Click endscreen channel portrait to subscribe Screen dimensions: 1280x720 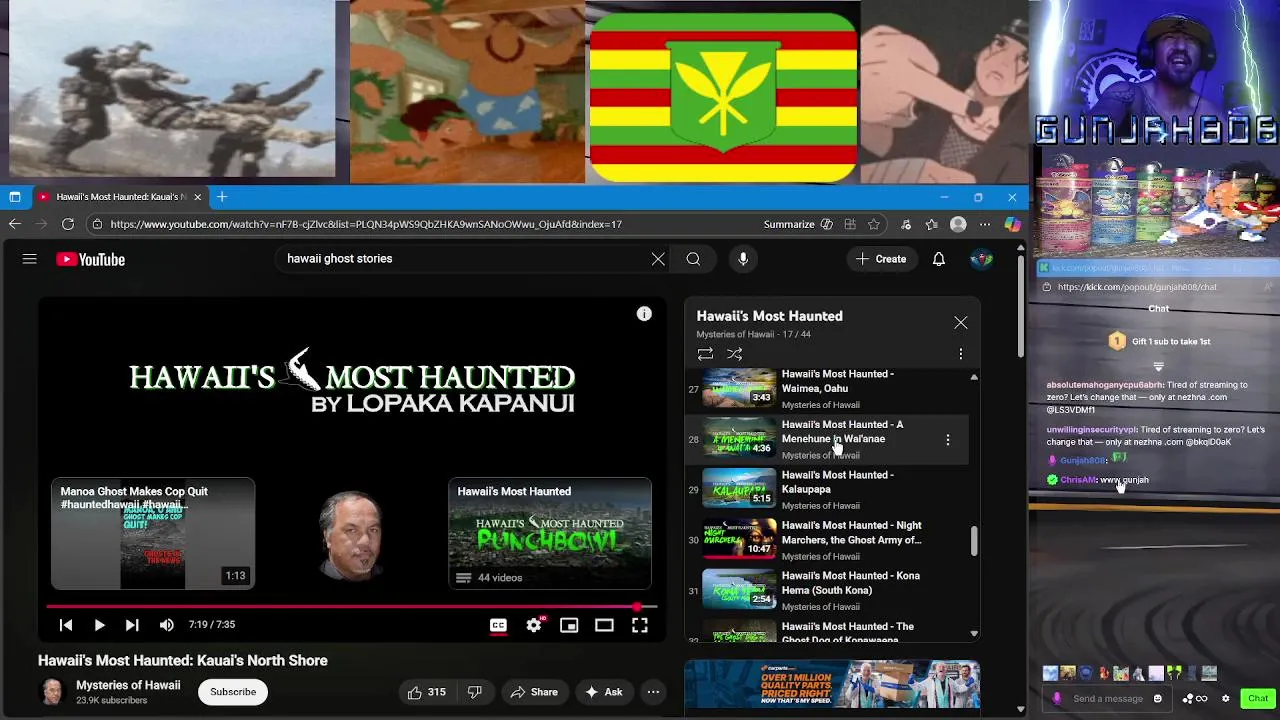click(x=351, y=535)
